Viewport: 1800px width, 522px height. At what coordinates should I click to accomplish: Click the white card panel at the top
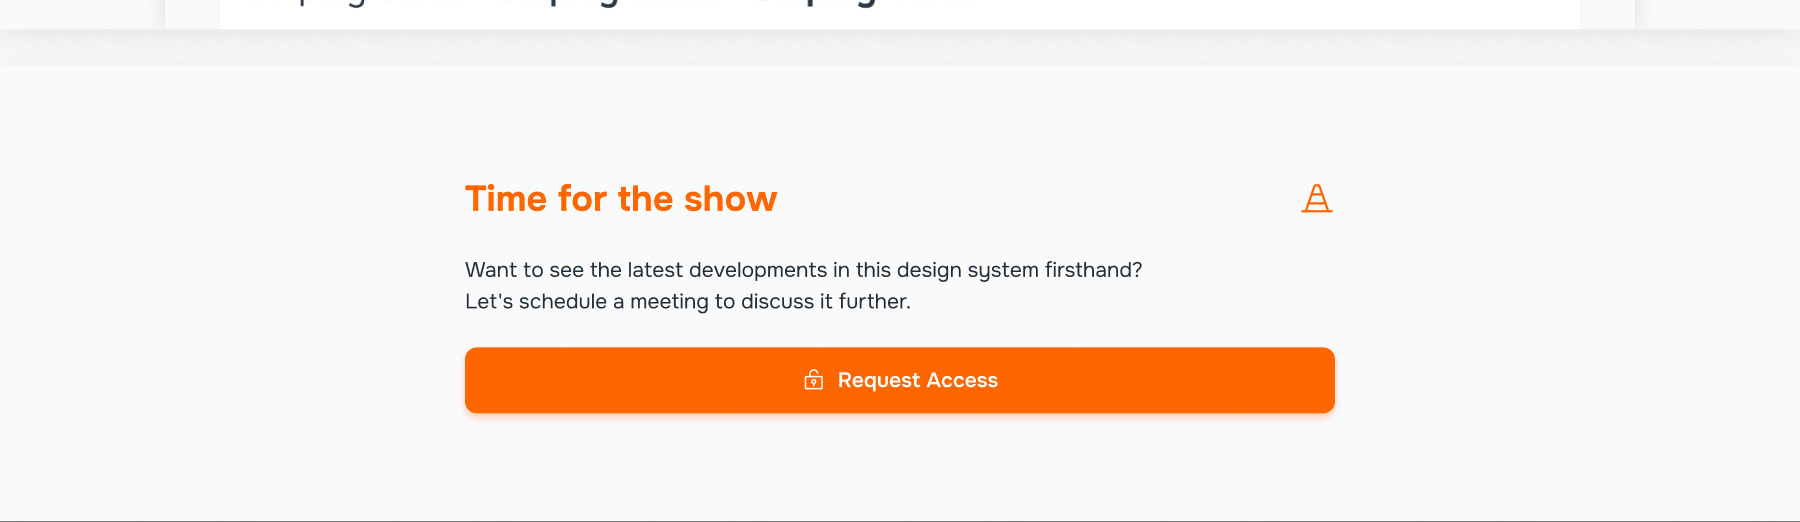900,14
